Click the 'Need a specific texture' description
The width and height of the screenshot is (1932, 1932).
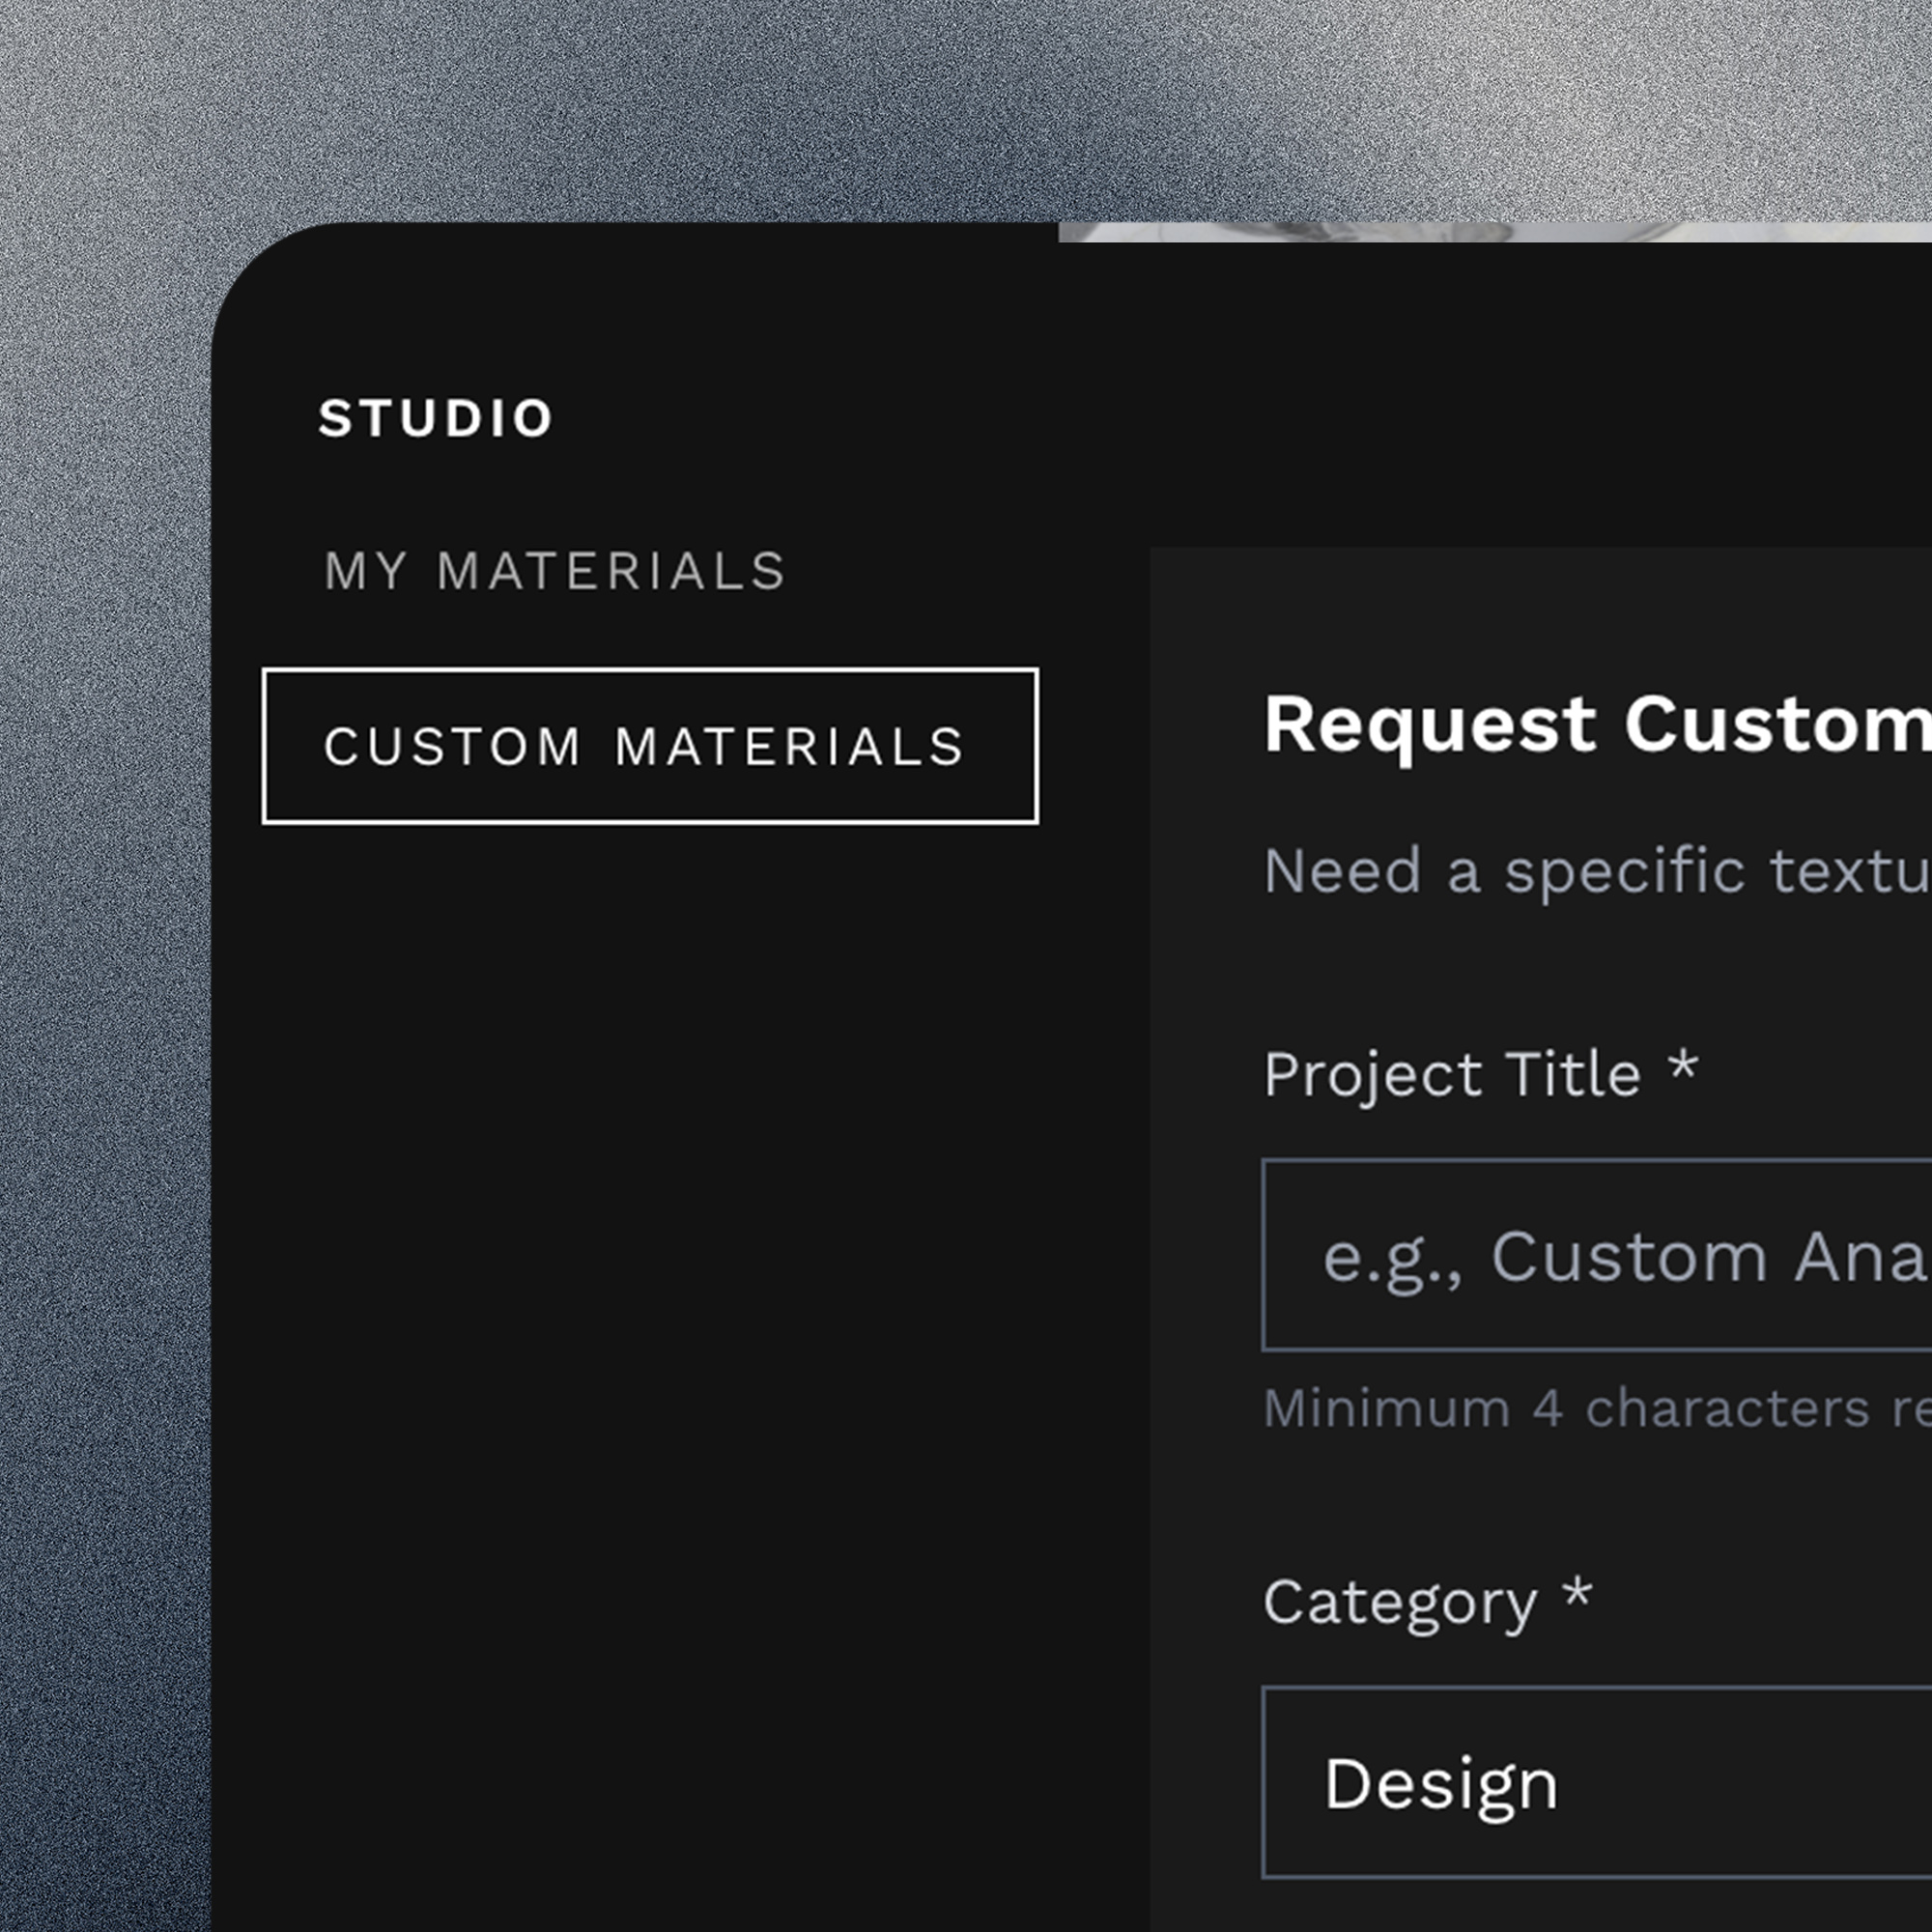1596,871
